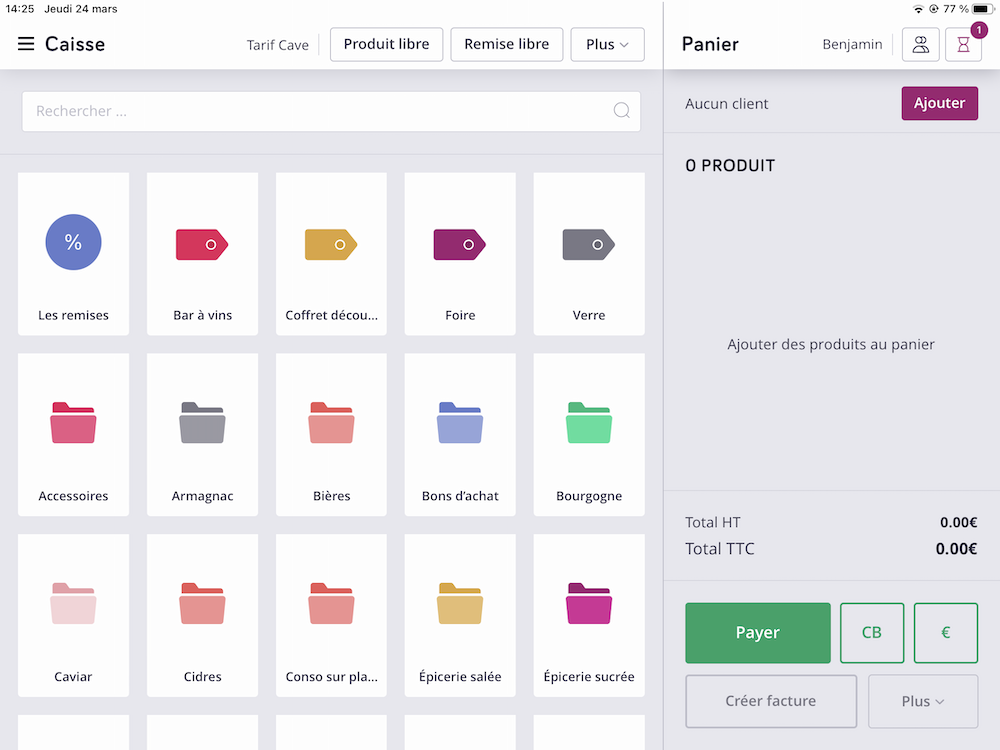Open Les remises percent category
The height and width of the screenshot is (750, 1000).
click(x=73, y=254)
